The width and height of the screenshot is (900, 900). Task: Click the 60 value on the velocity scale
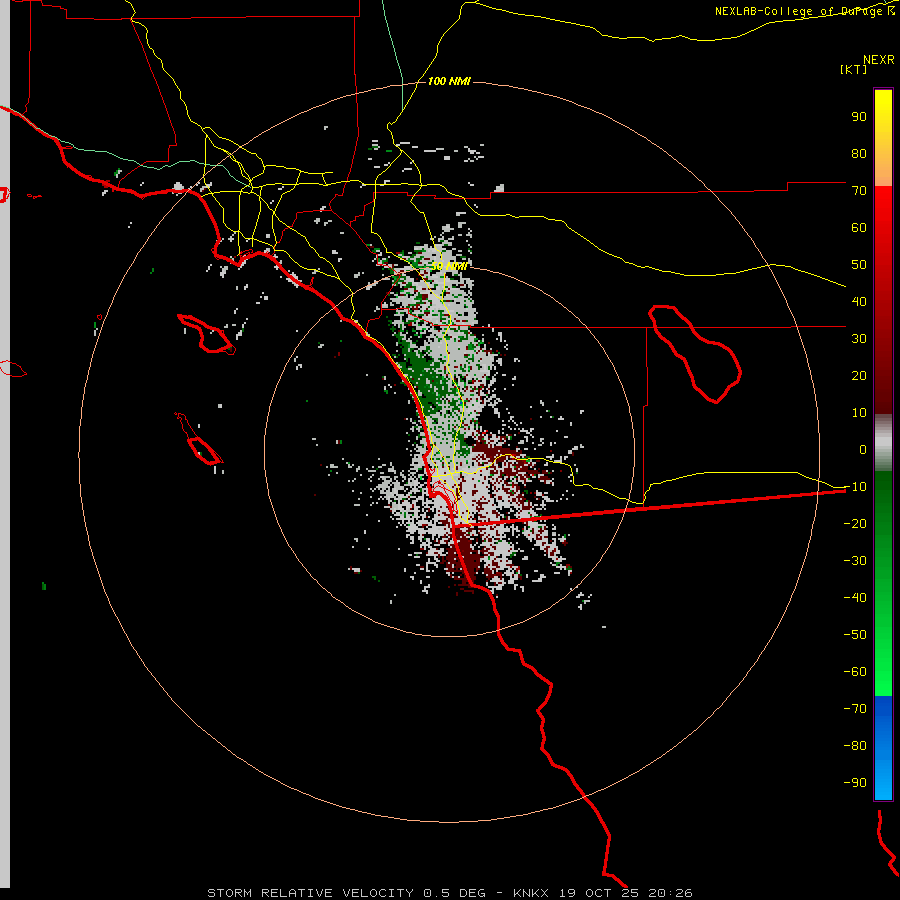pyautogui.click(x=859, y=227)
